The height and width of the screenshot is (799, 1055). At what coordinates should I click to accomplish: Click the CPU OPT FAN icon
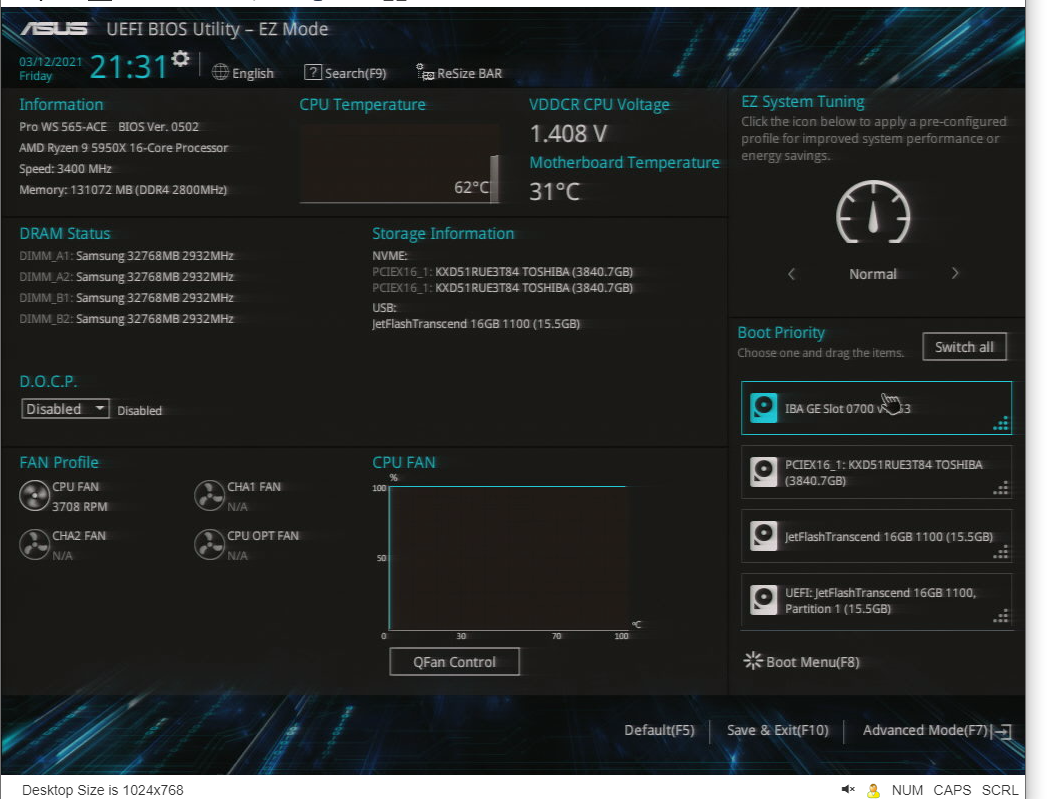(x=209, y=545)
